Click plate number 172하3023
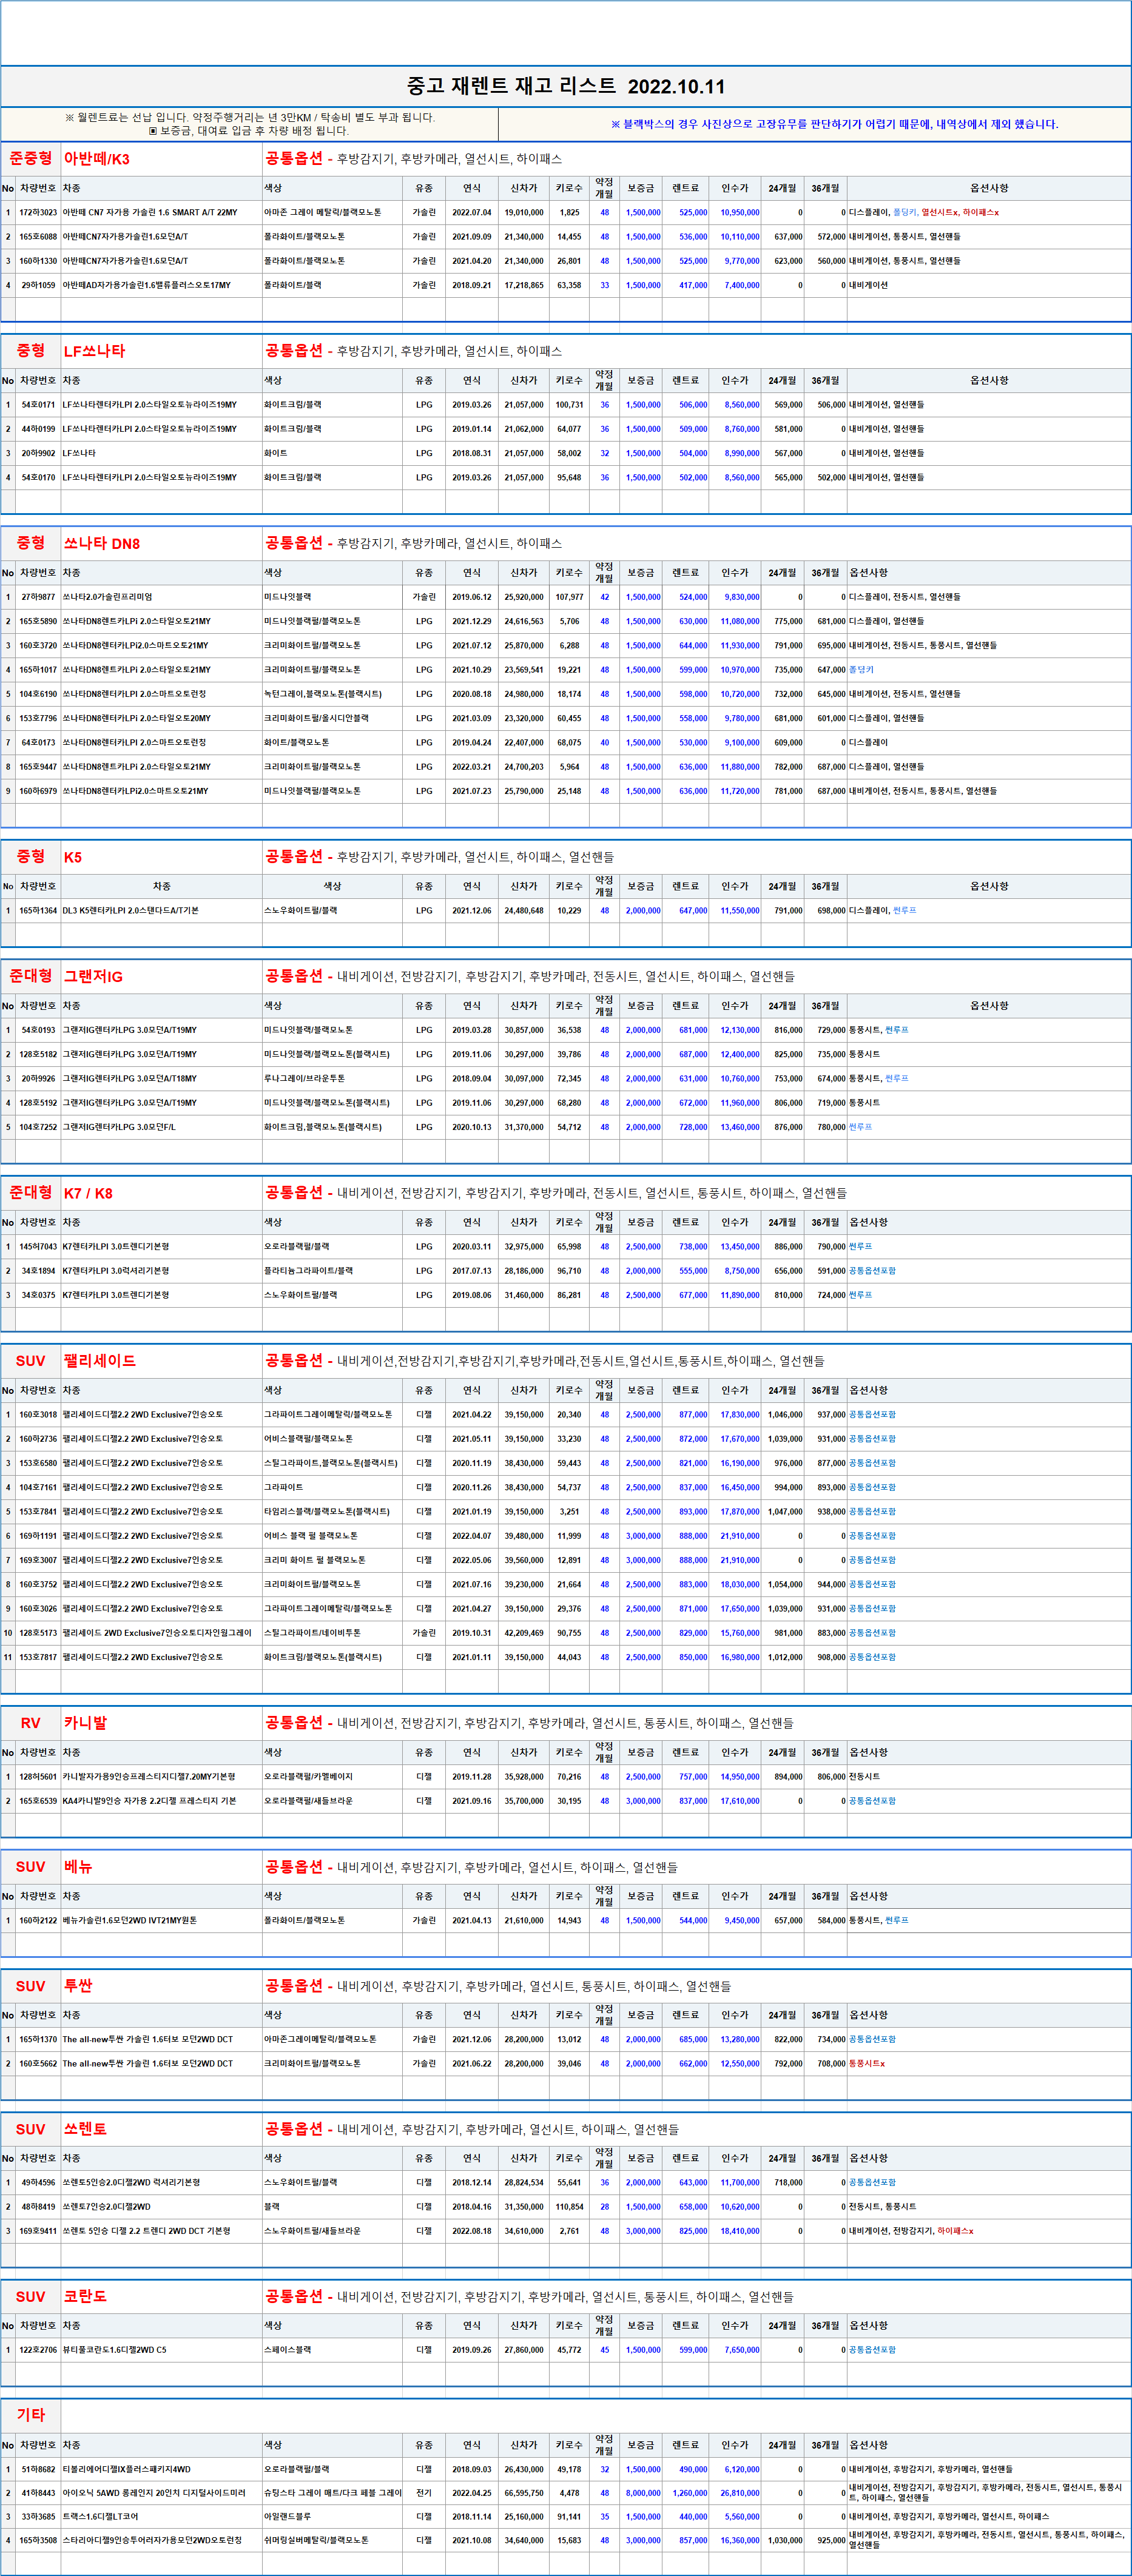The image size is (1132, 2576). pos(38,213)
